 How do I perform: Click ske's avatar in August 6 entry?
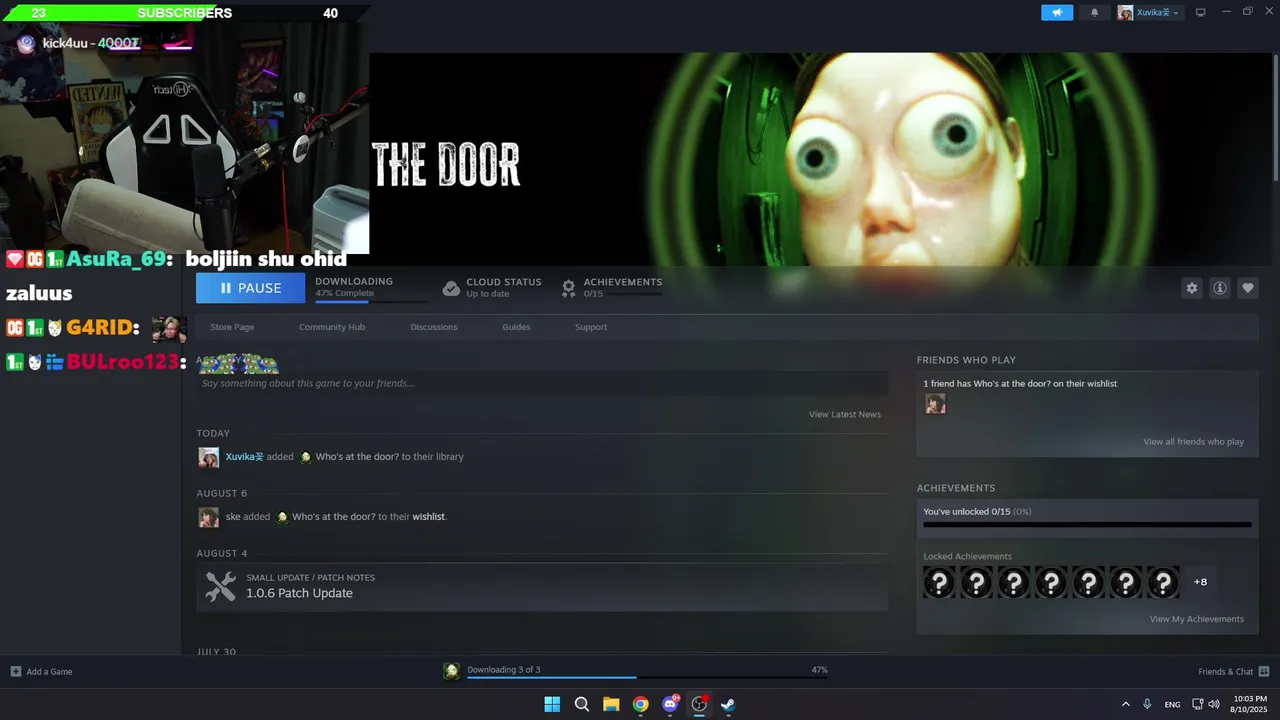208,517
